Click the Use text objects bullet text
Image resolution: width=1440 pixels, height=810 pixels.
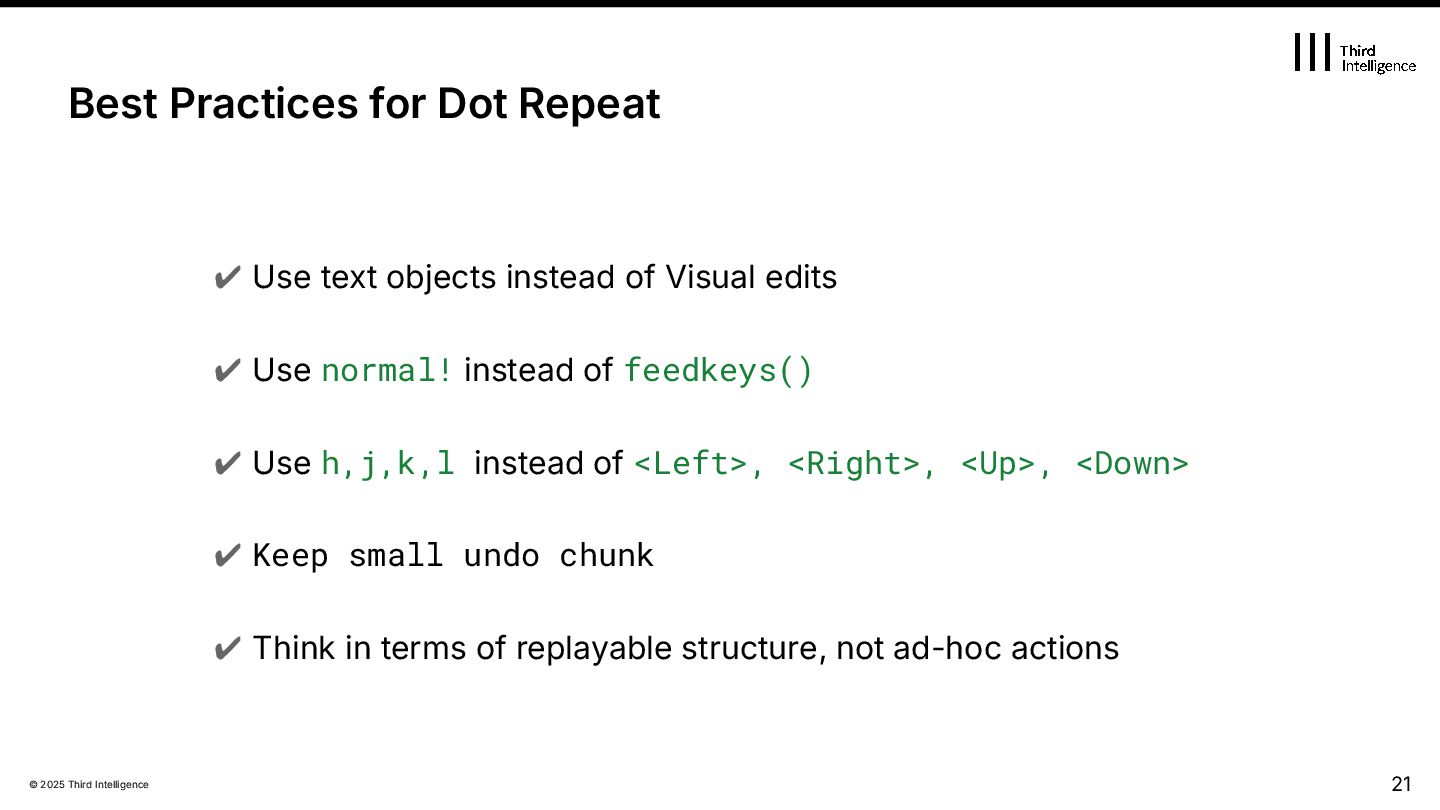pyautogui.click(x=545, y=277)
